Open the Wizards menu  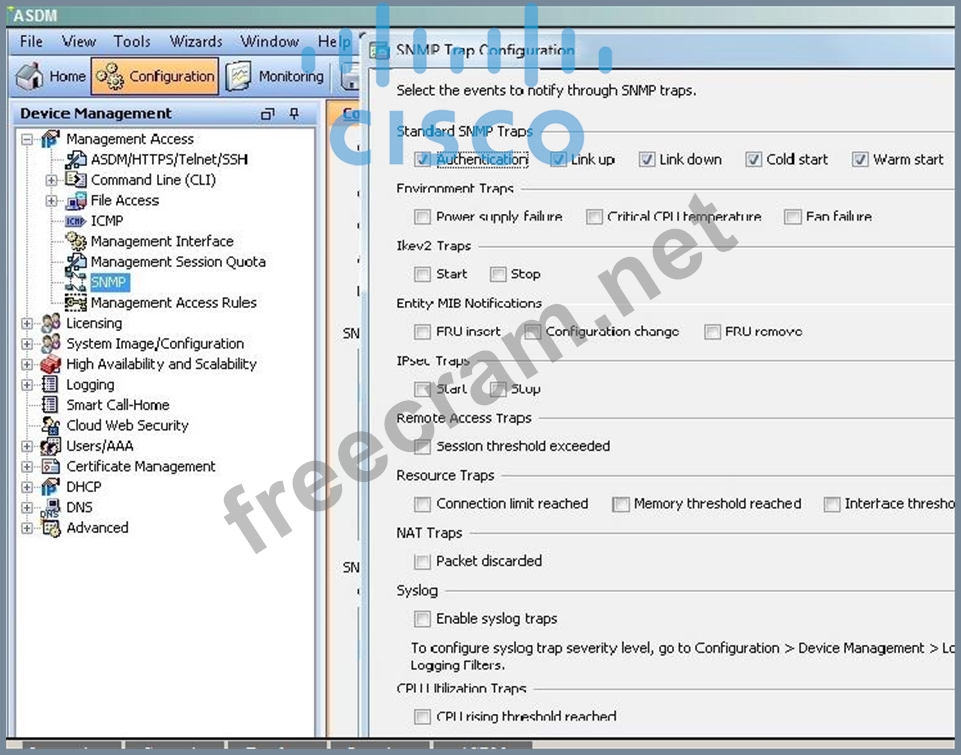coord(196,41)
